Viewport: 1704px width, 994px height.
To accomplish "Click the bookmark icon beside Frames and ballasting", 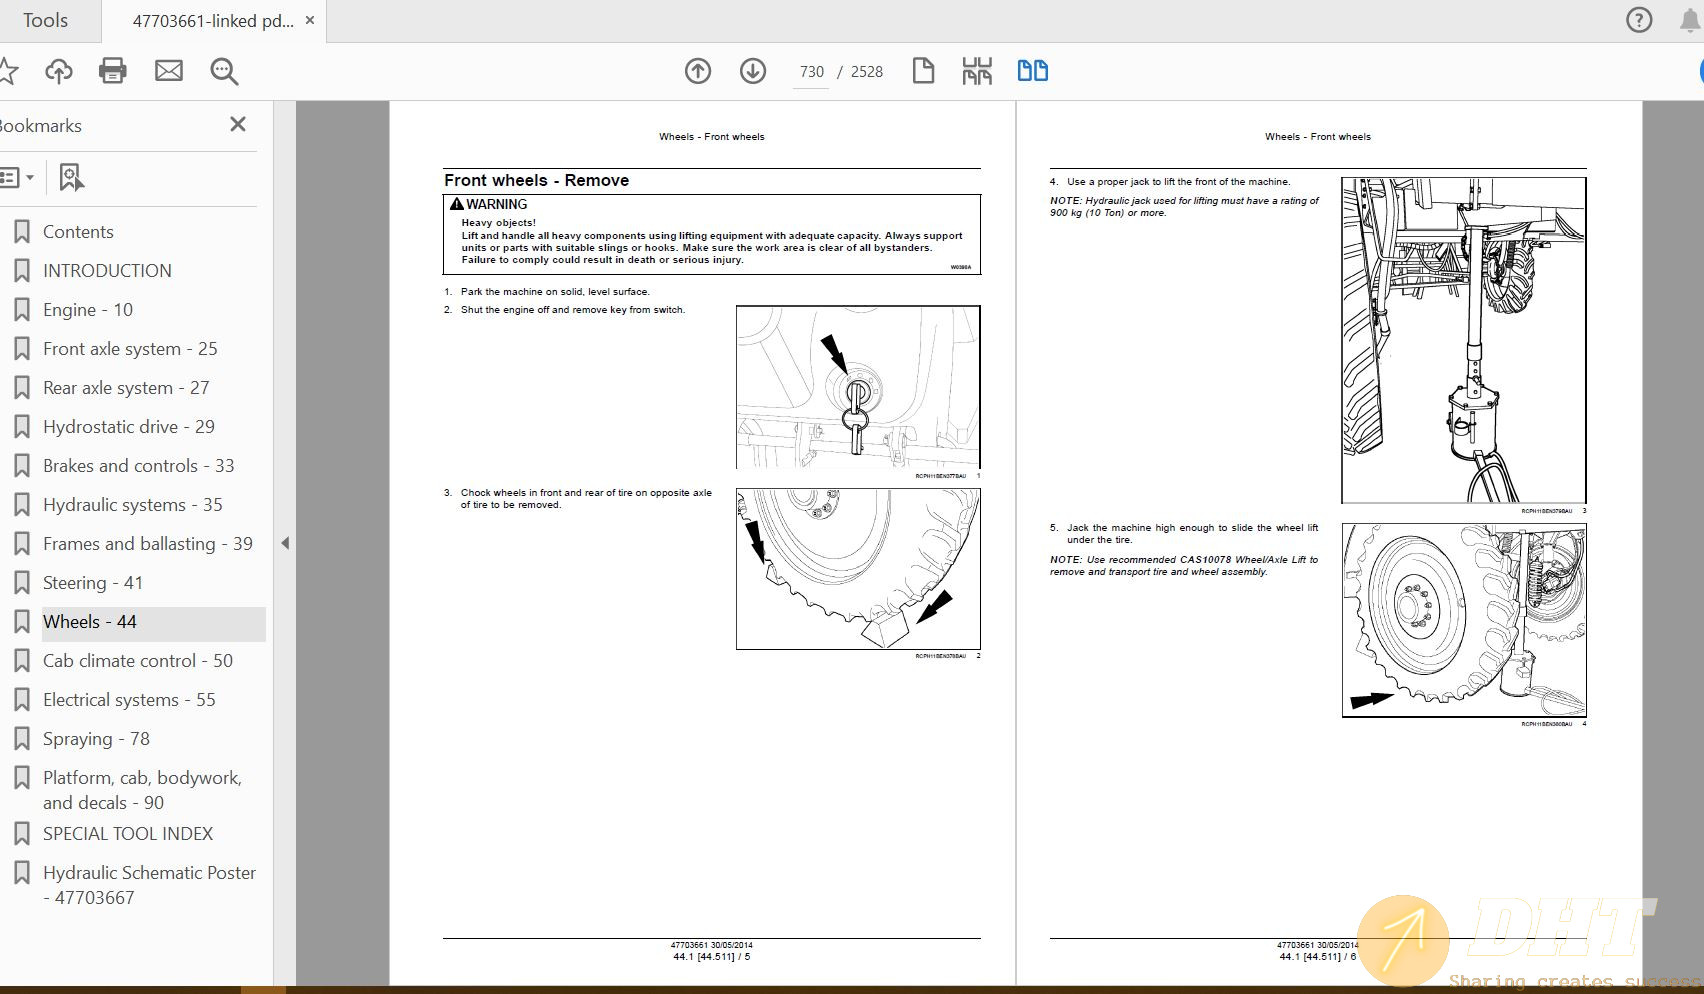I will (21, 544).
